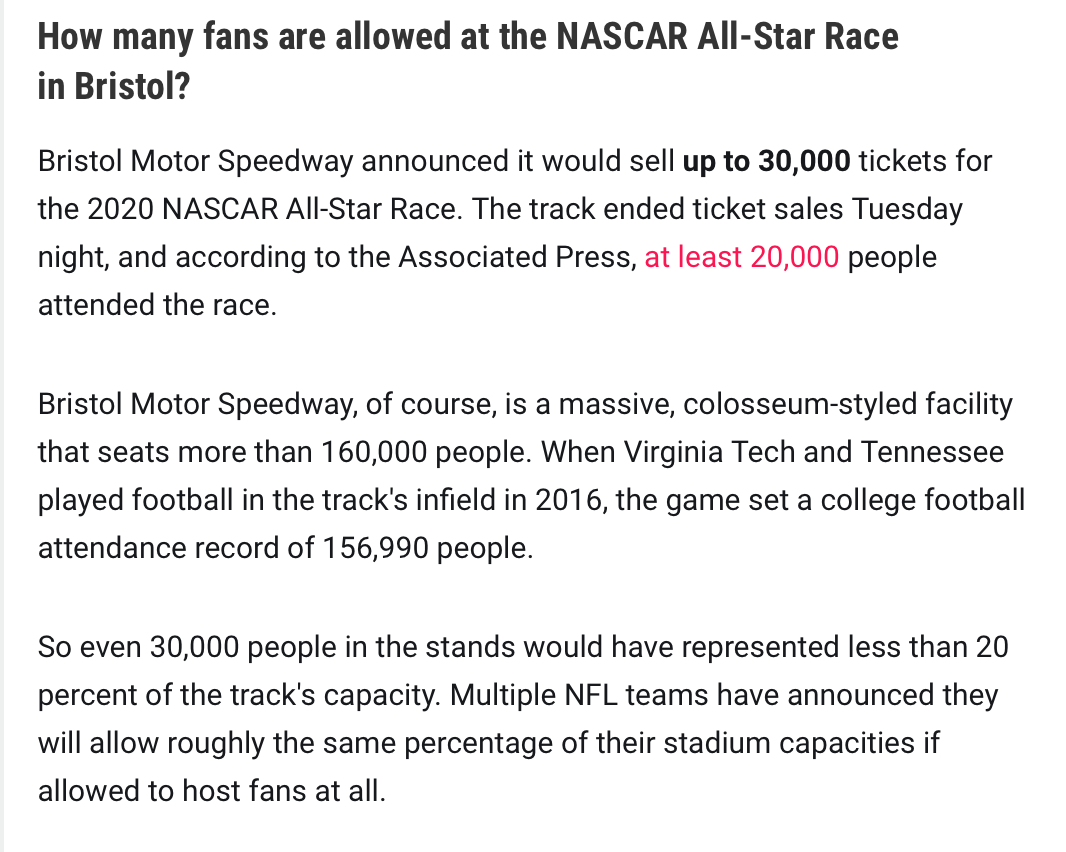This screenshot has height=852, width=1066.
Task: Click the word "Tennessee" in the second paragraph
Action: [931, 453]
